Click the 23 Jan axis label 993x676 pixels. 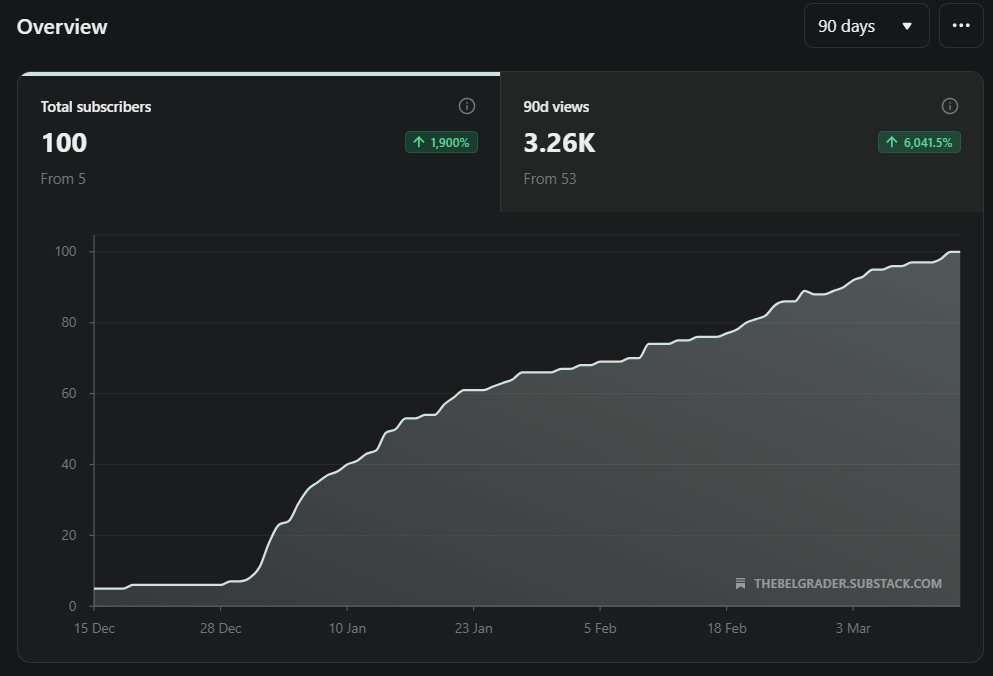coord(474,628)
